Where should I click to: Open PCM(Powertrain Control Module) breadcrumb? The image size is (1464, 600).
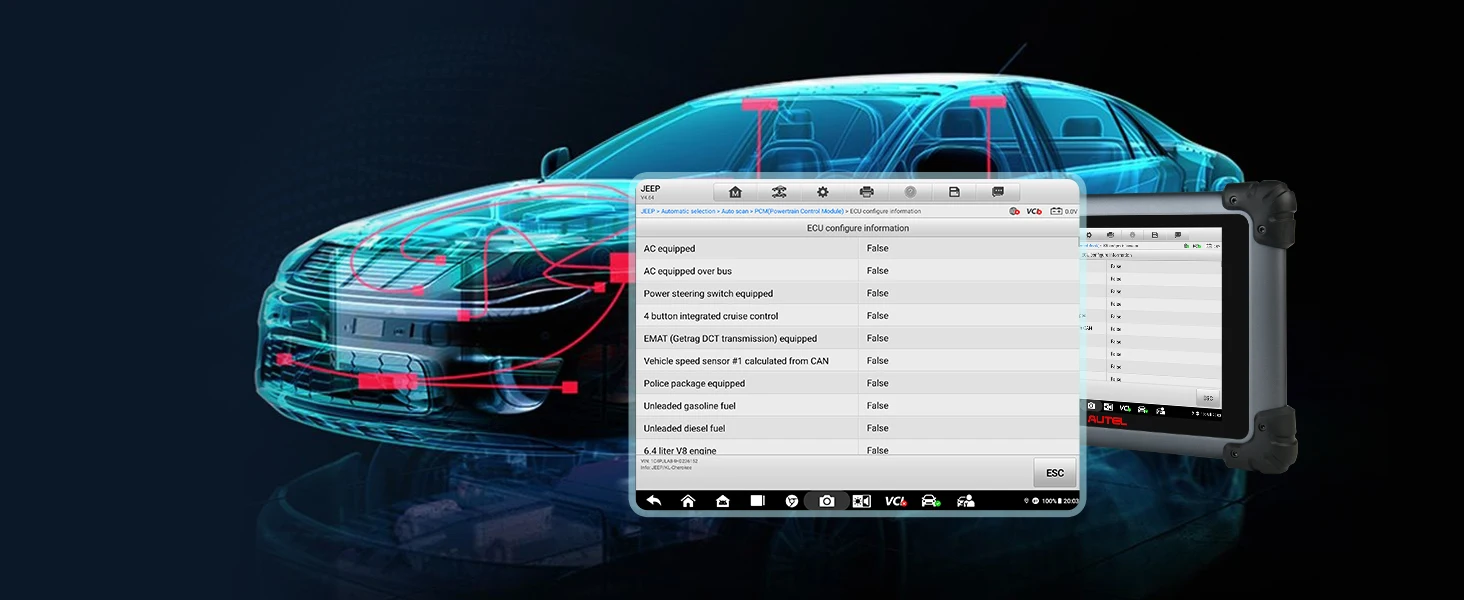[x=799, y=211]
